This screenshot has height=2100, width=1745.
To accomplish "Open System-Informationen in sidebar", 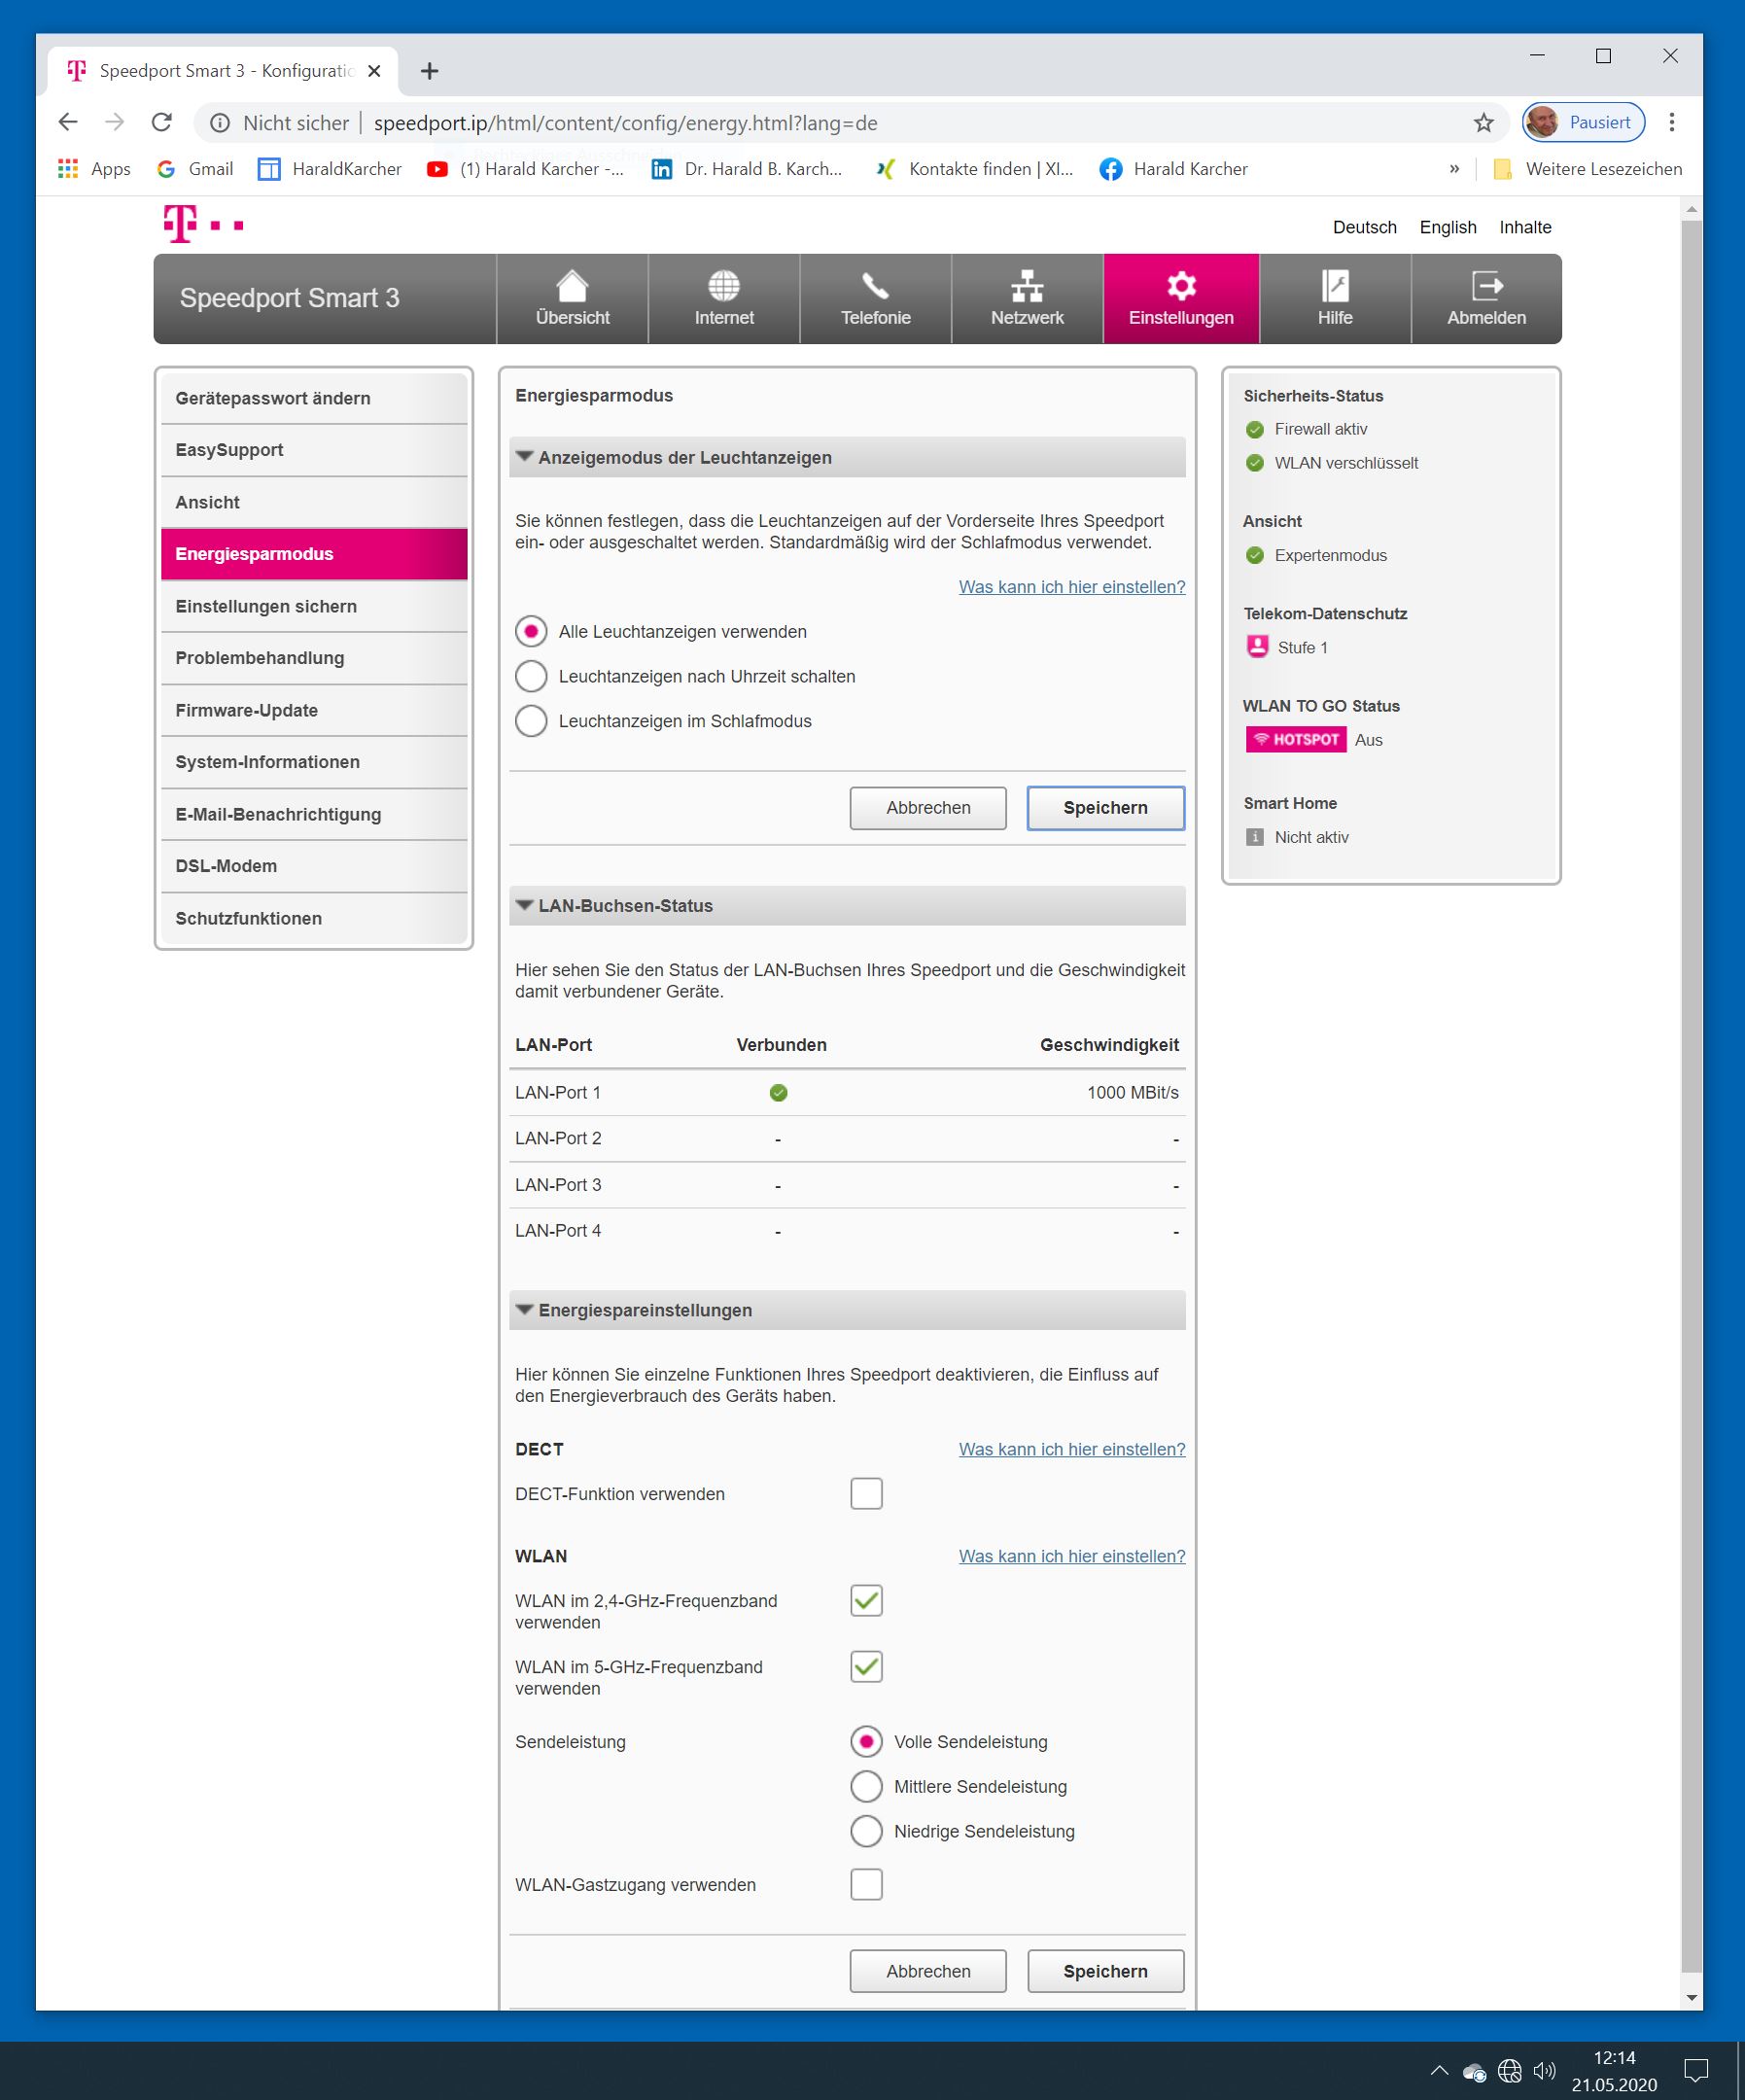I will (x=314, y=762).
